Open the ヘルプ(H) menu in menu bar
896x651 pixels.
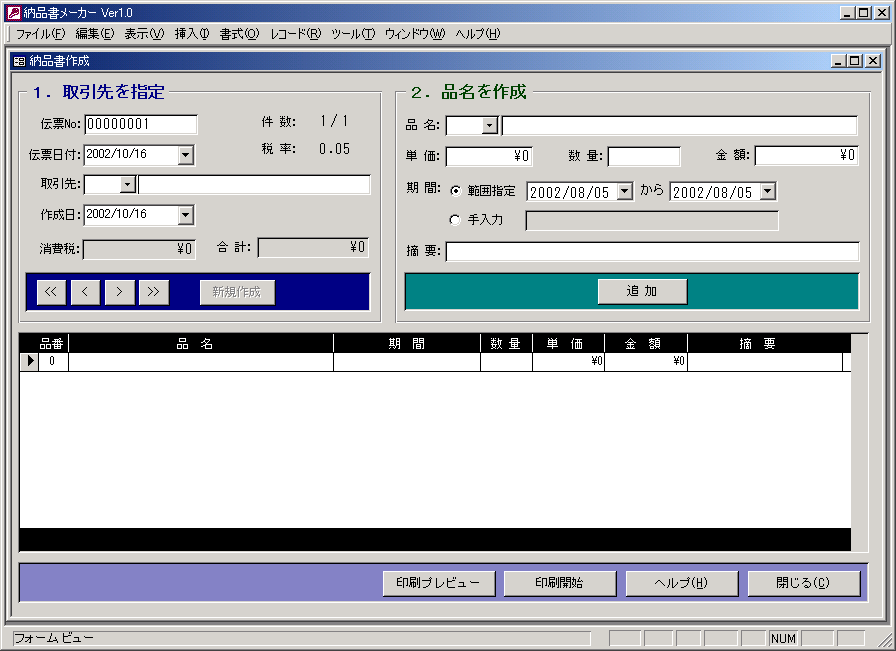[478, 34]
